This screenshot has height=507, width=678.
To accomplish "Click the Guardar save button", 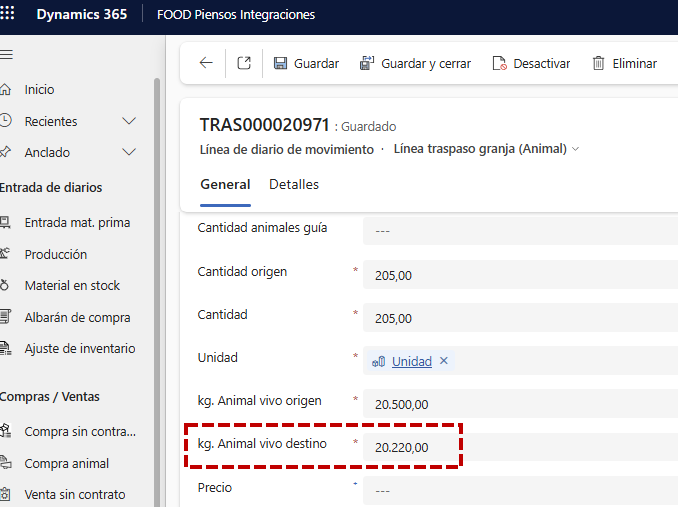I will (306, 63).
